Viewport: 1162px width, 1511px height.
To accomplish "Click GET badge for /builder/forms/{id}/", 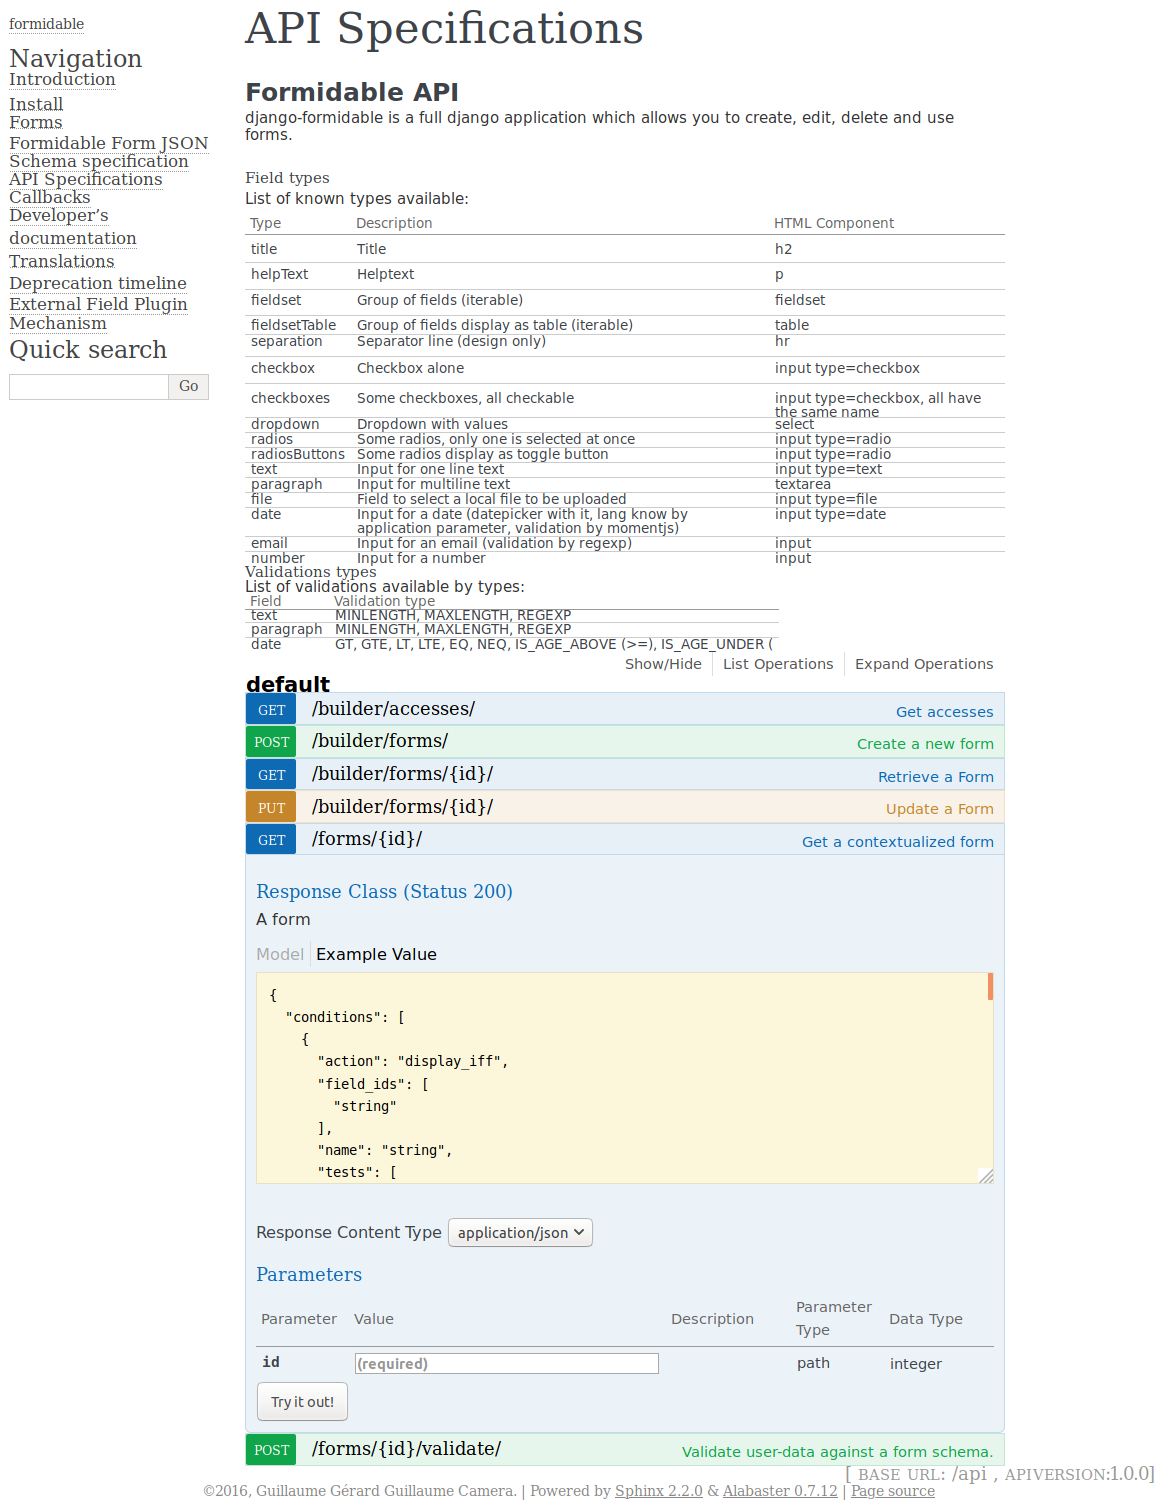I will [271, 775].
